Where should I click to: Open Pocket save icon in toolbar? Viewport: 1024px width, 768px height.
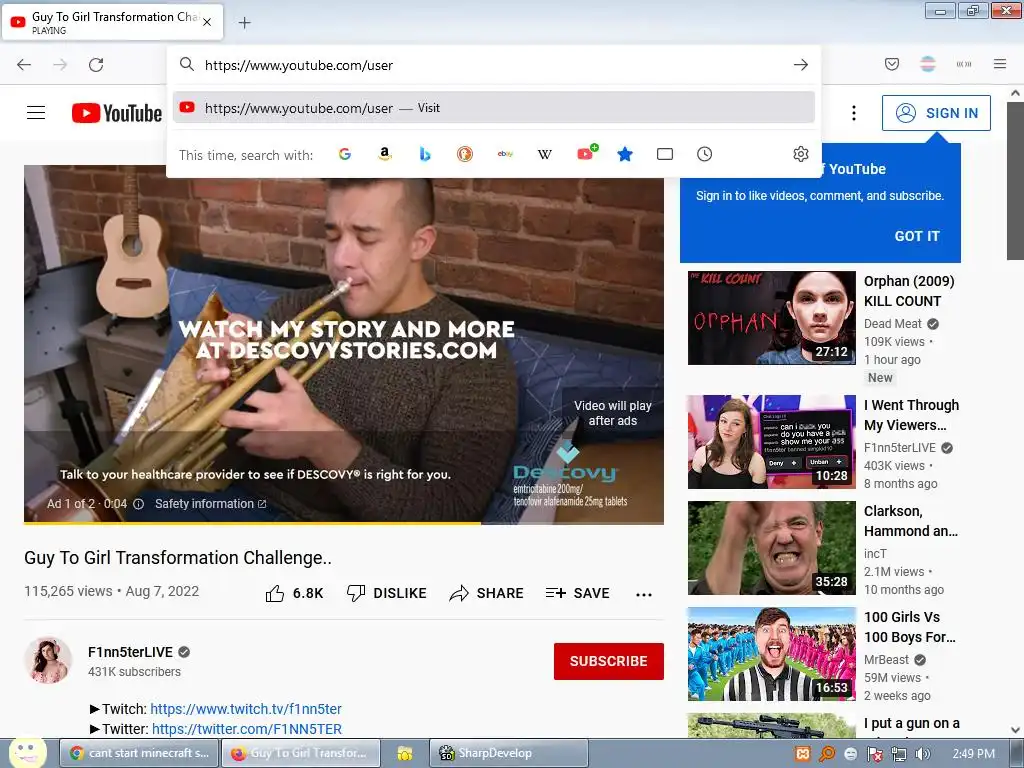coord(891,64)
